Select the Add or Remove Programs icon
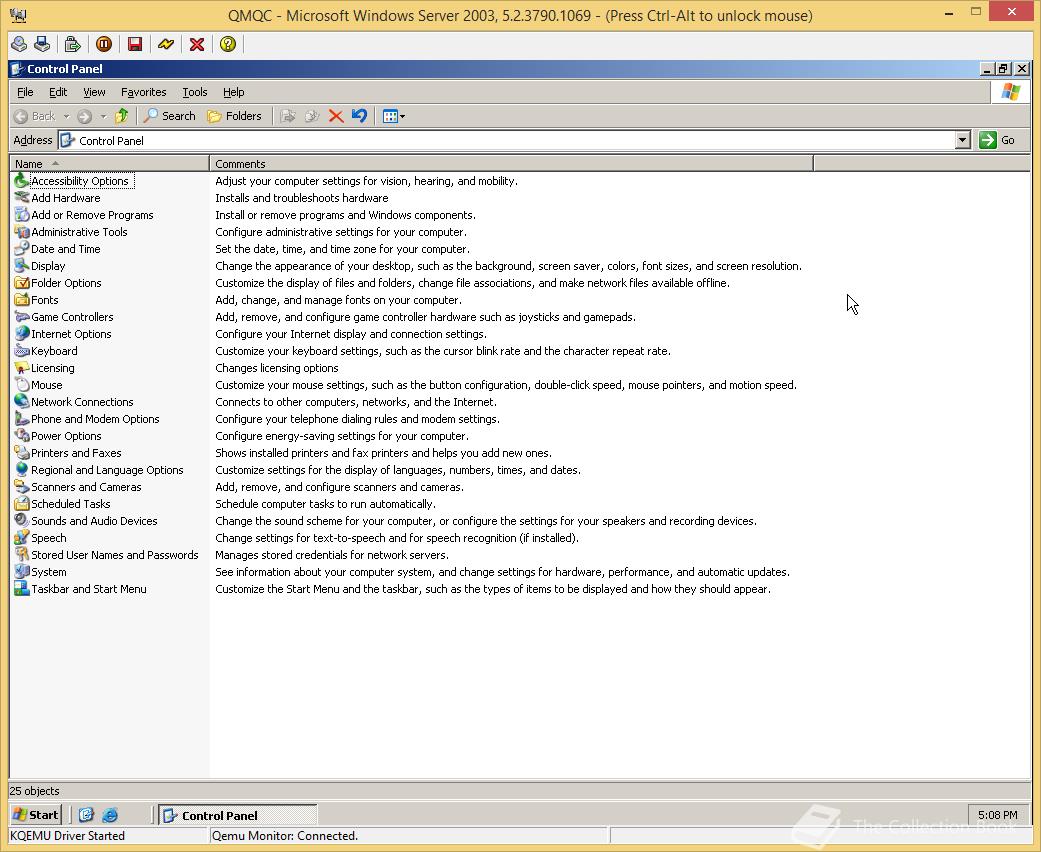Image resolution: width=1041 pixels, height=852 pixels. (21, 214)
